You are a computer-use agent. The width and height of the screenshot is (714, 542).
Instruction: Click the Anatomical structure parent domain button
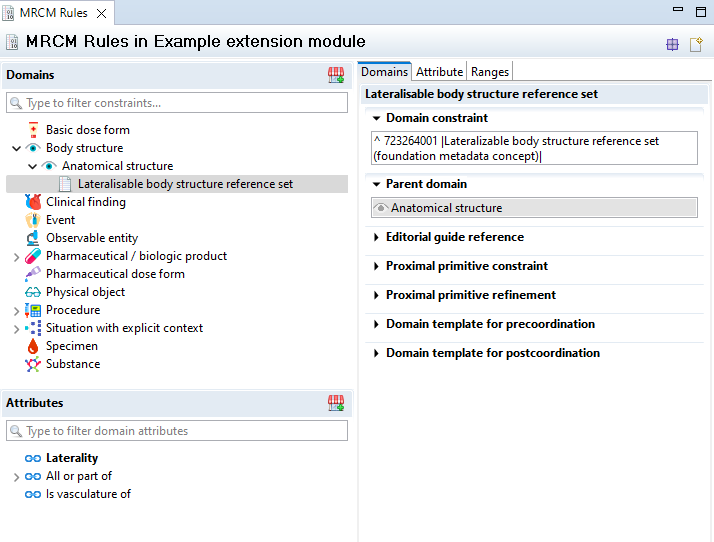pos(533,208)
